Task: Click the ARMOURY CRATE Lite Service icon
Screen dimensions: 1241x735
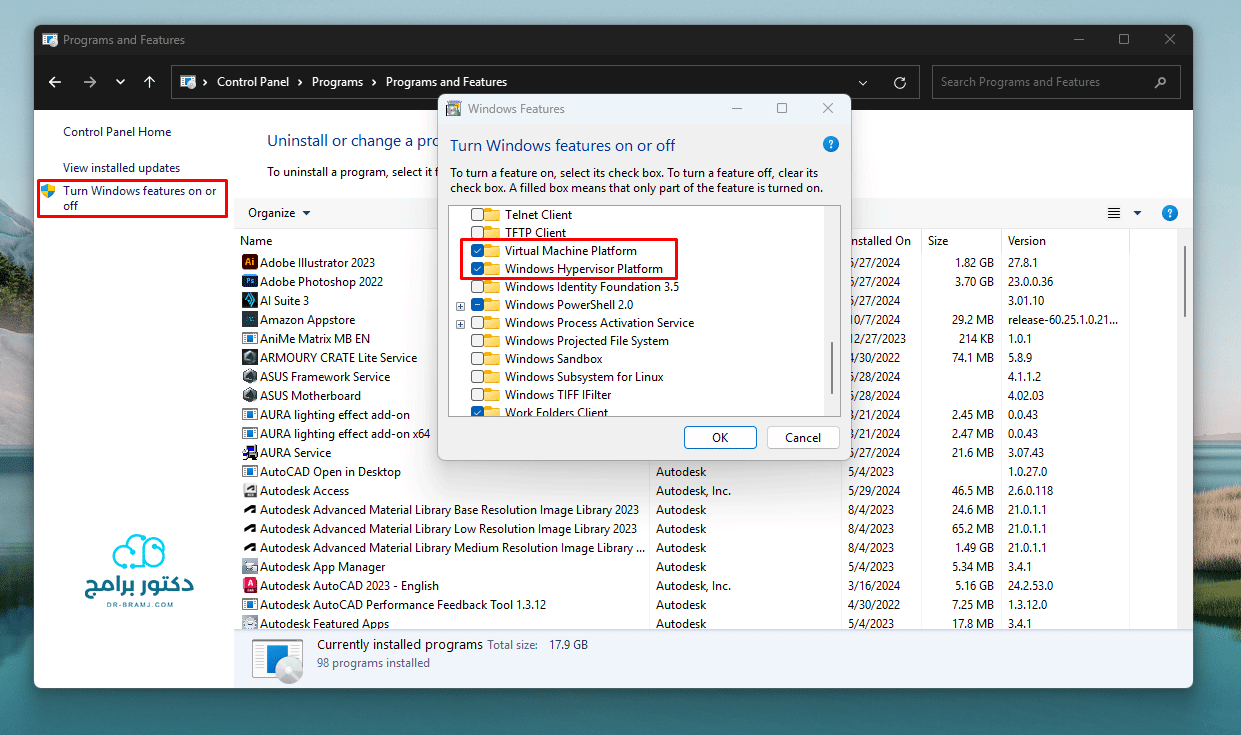Action: [250, 357]
